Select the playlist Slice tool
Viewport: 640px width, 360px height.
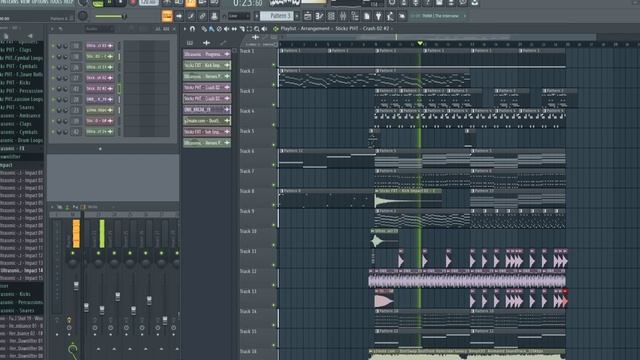pyautogui.click(x=242, y=29)
